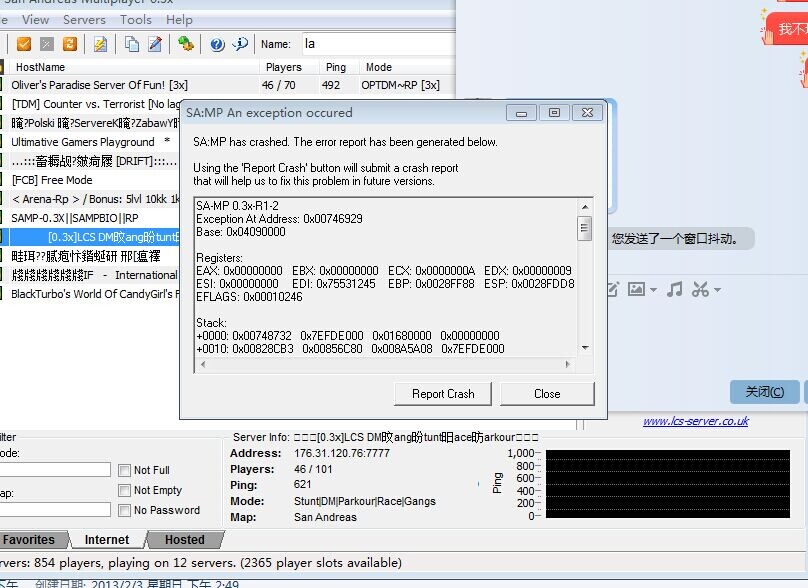The height and width of the screenshot is (588, 808).
Task: Open the Help menu
Action: 179,20
